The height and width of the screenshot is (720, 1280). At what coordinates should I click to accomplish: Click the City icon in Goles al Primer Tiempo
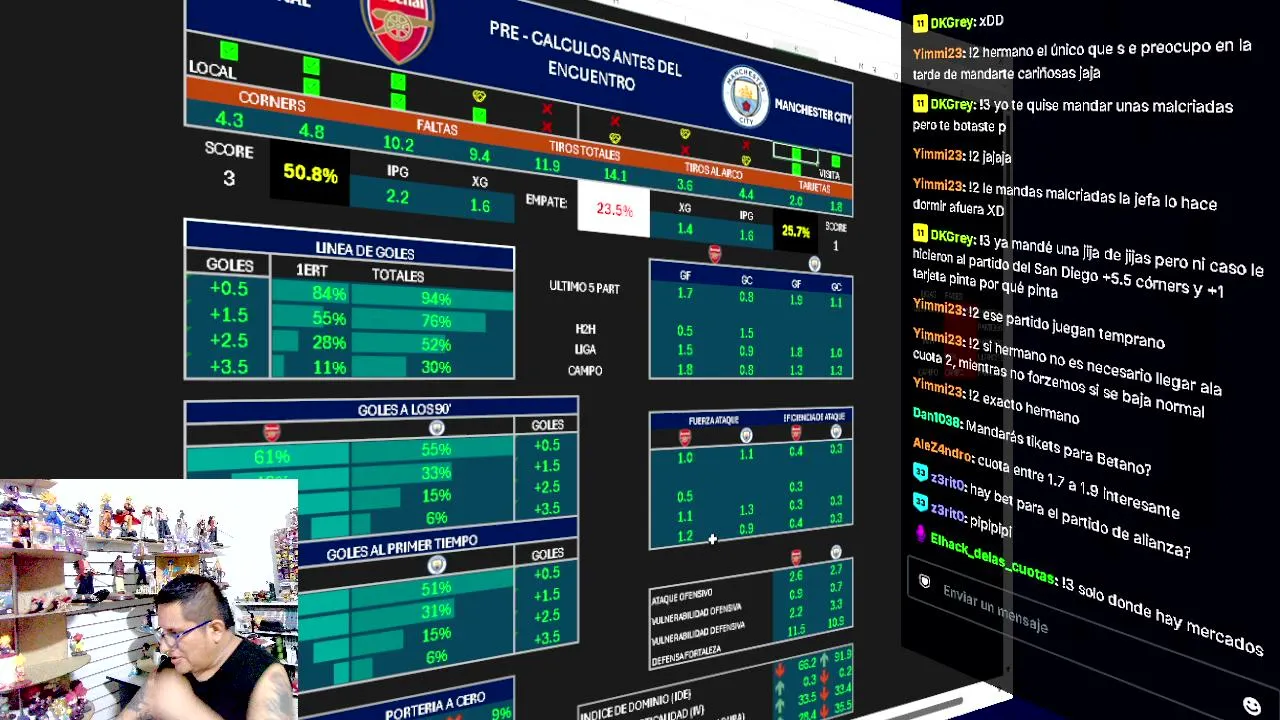click(x=437, y=566)
